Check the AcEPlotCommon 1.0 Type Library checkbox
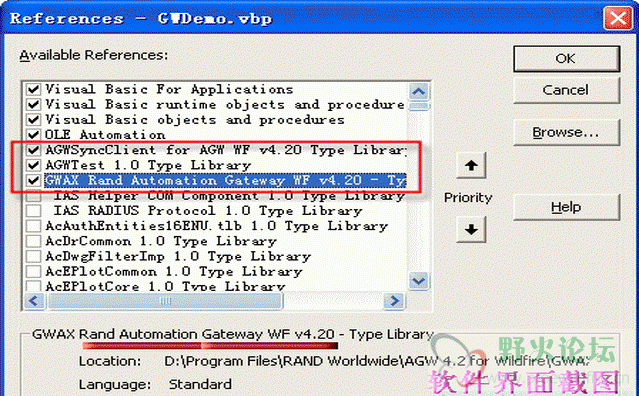Viewport: 639px width, 396px height. (x=33, y=271)
